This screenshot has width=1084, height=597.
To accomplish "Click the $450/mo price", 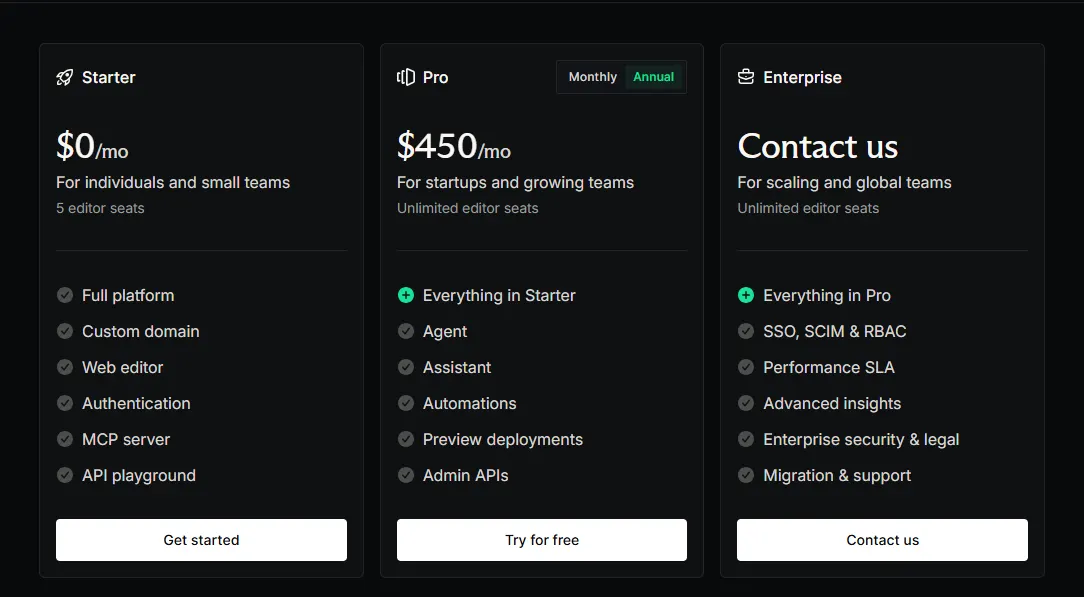I will 454,146.
